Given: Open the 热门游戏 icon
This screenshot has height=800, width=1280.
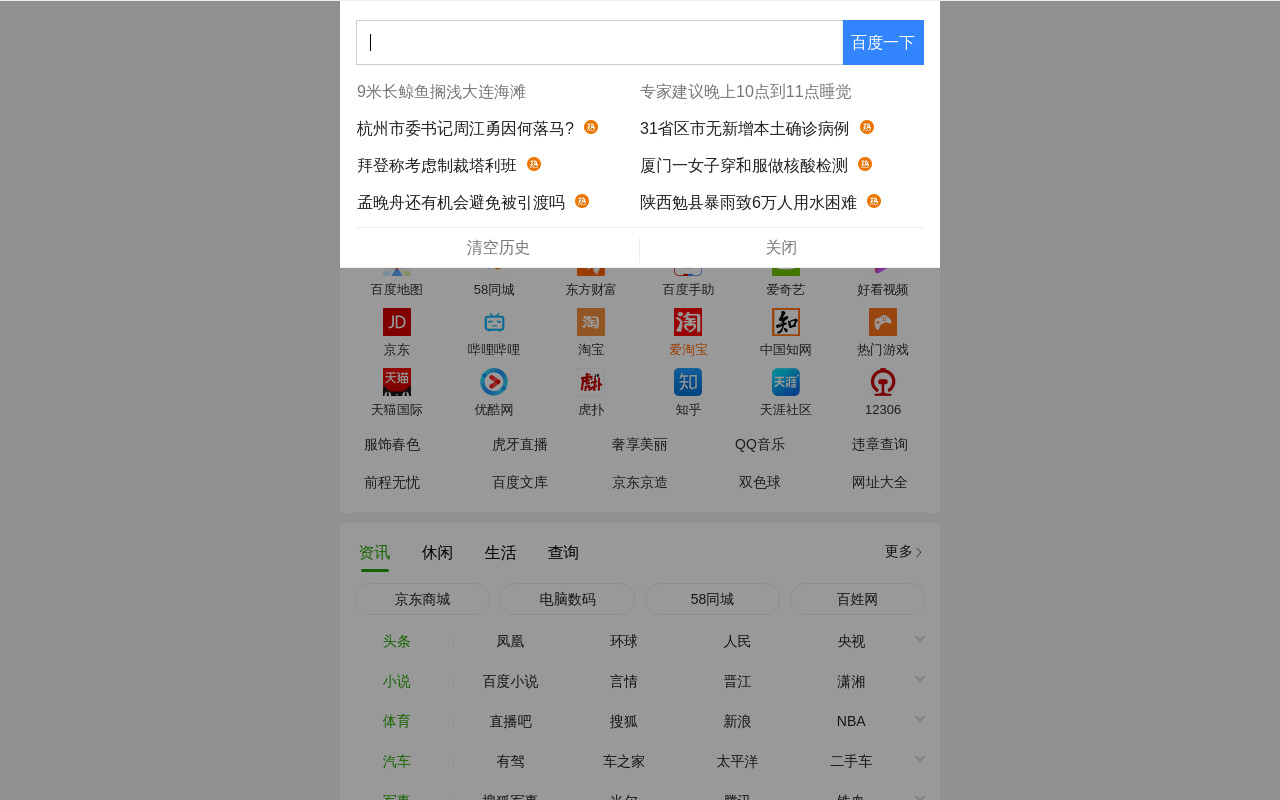Looking at the screenshot, I should tap(883, 322).
